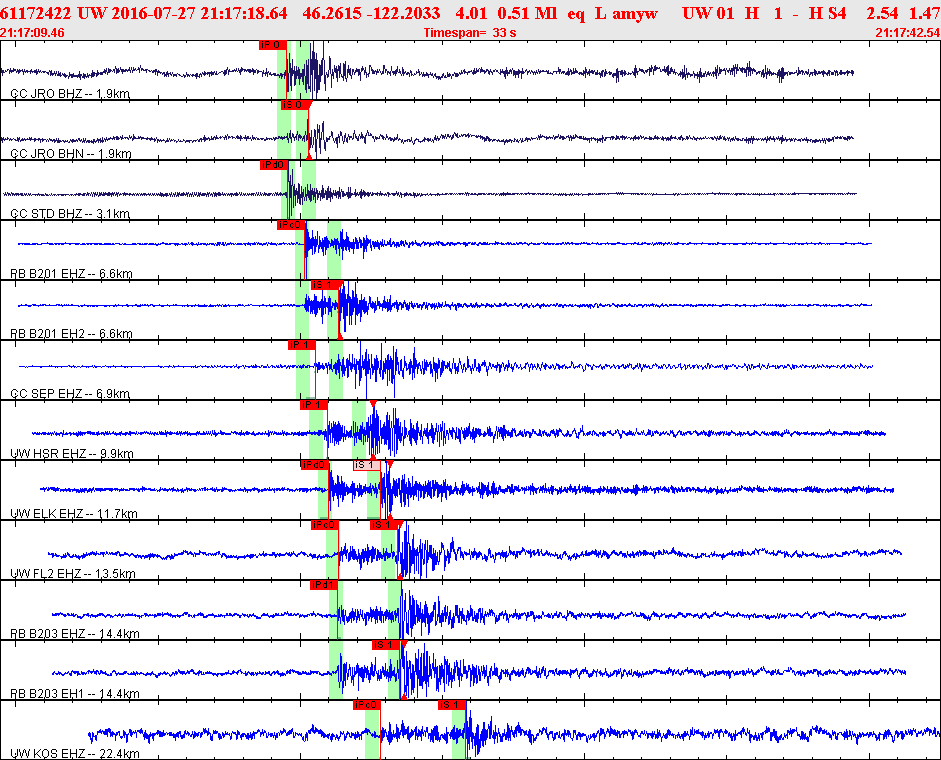Click the 'RB B203 EHZ -- 14.4km' label
This screenshot has height=760, width=941.
(x=75, y=634)
